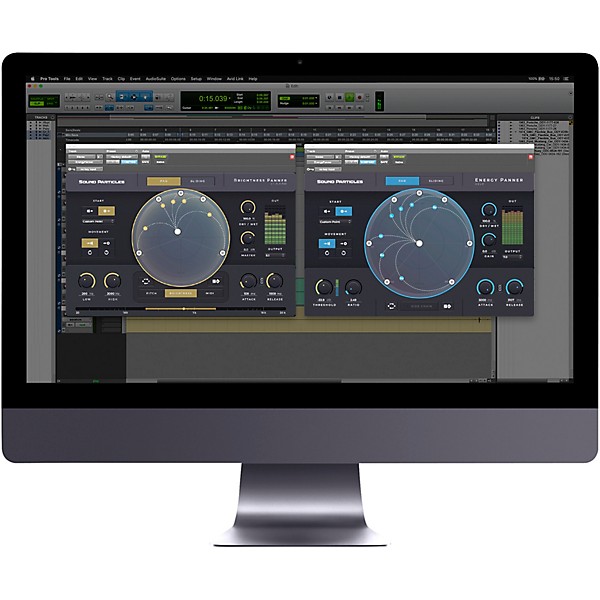This screenshot has width=600, height=600.
Task: Open Custom Point dropdown in Brightness Panner
Action: 98,222
